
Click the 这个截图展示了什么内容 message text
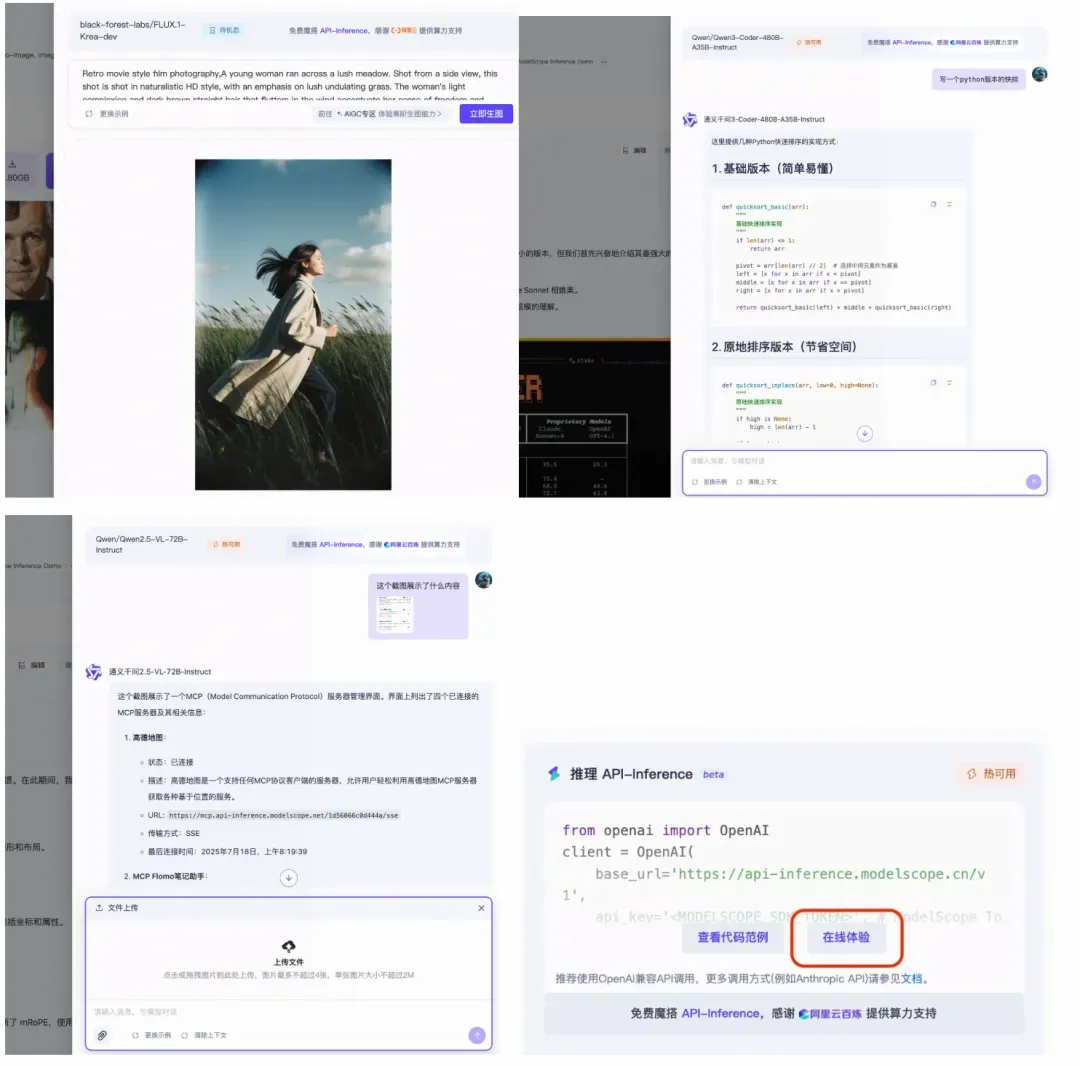pos(418,586)
